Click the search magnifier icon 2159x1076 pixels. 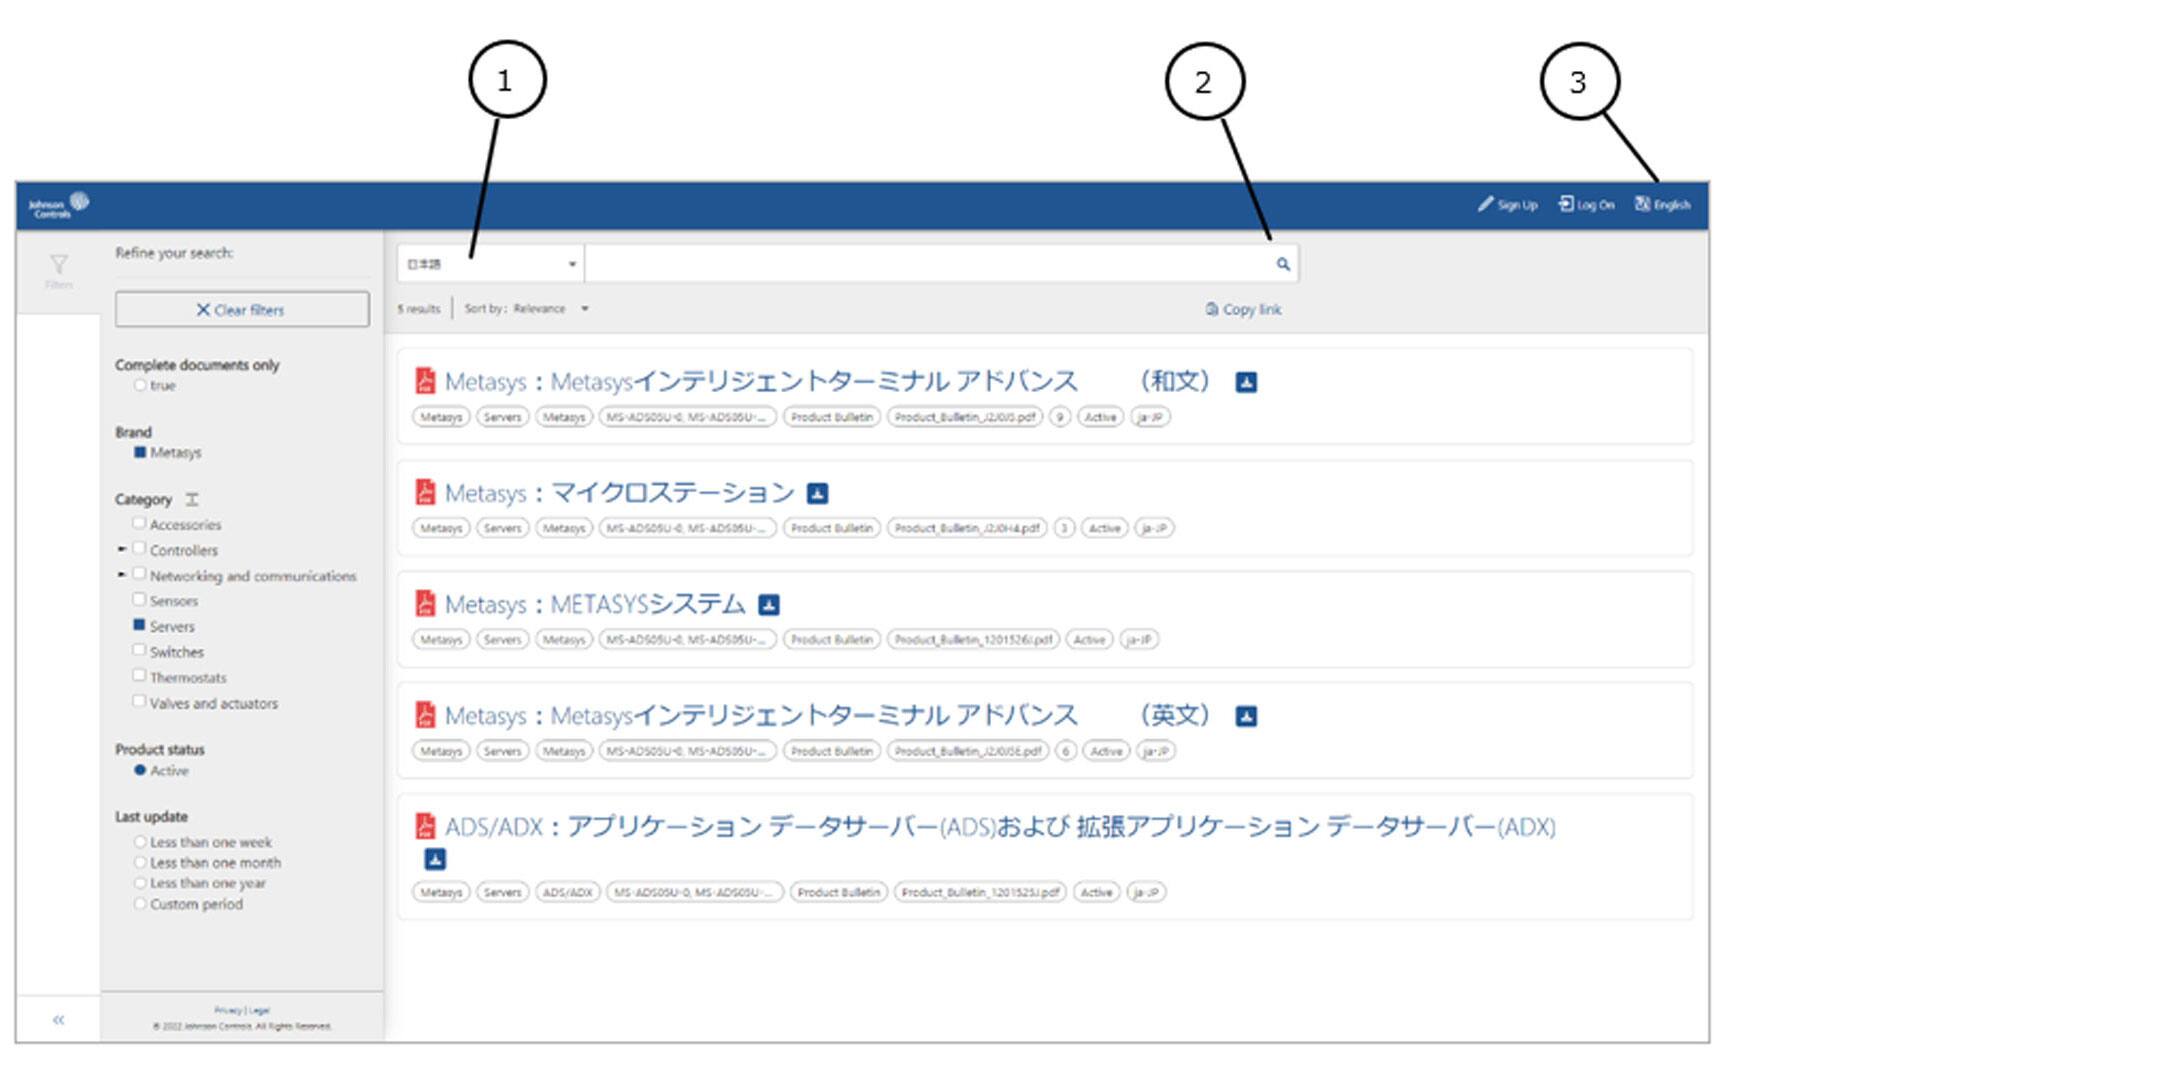tap(1283, 264)
